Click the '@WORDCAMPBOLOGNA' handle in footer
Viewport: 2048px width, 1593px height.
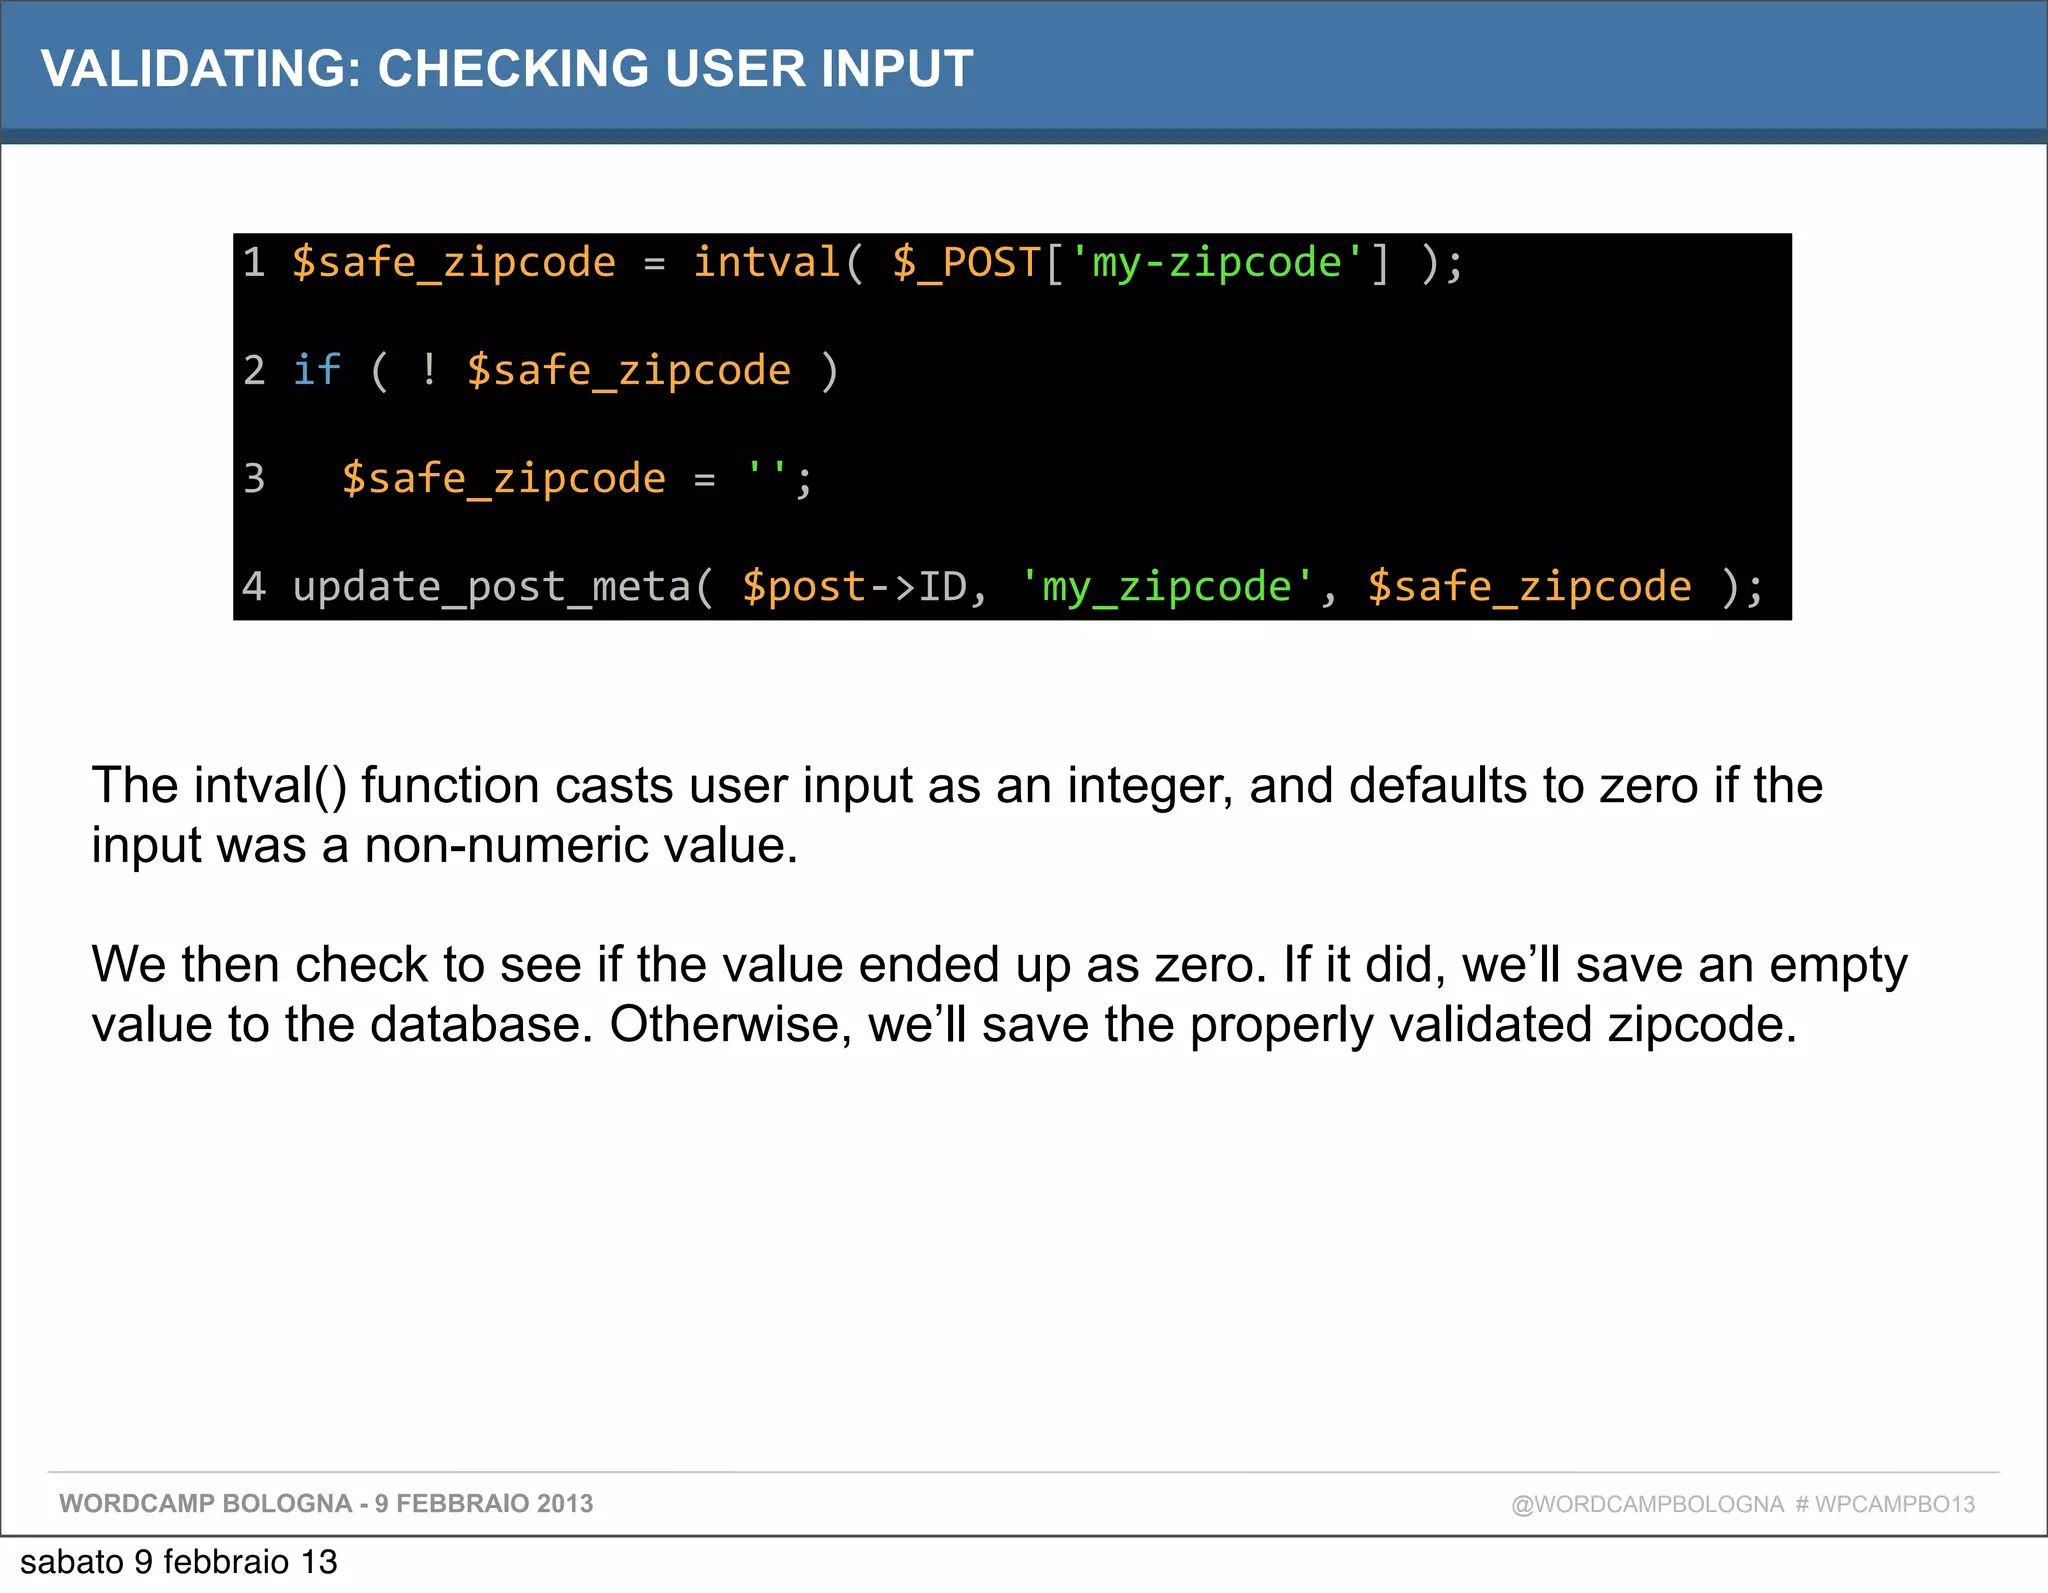tap(1647, 1504)
